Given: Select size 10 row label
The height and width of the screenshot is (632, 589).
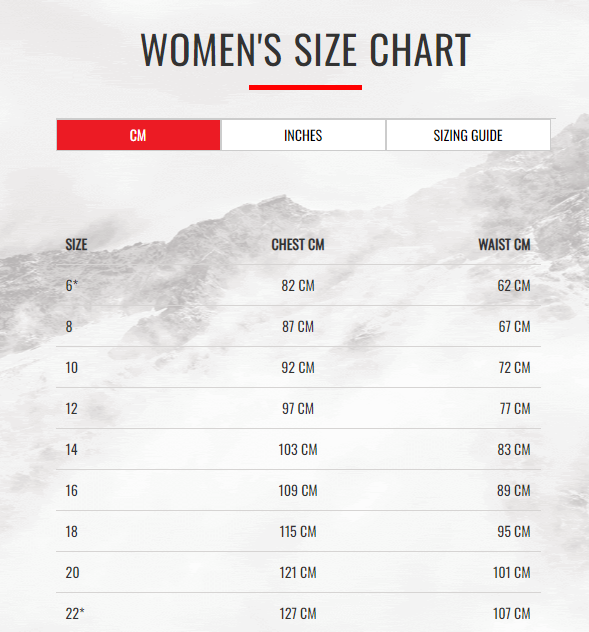Looking at the screenshot, I should click(x=71, y=368).
